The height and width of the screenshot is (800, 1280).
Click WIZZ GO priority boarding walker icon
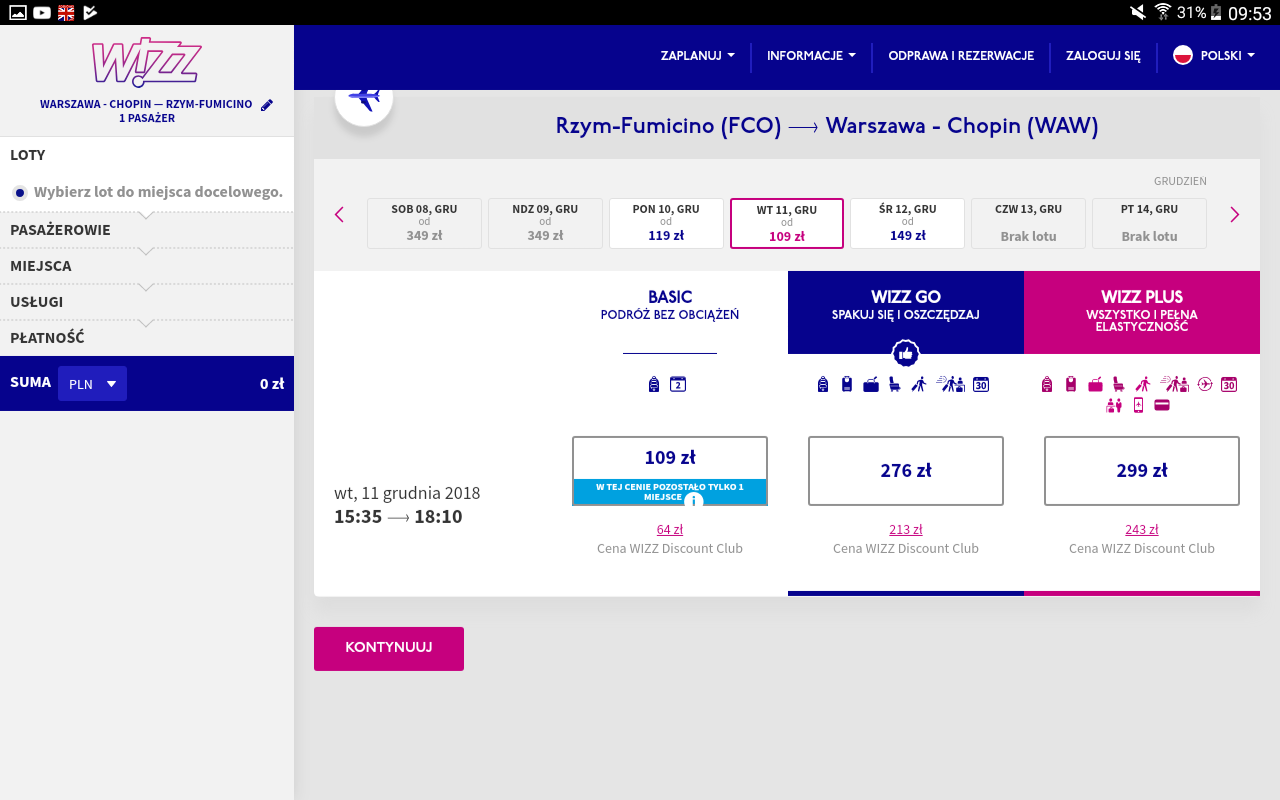pyautogui.click(x=918, y=384)
